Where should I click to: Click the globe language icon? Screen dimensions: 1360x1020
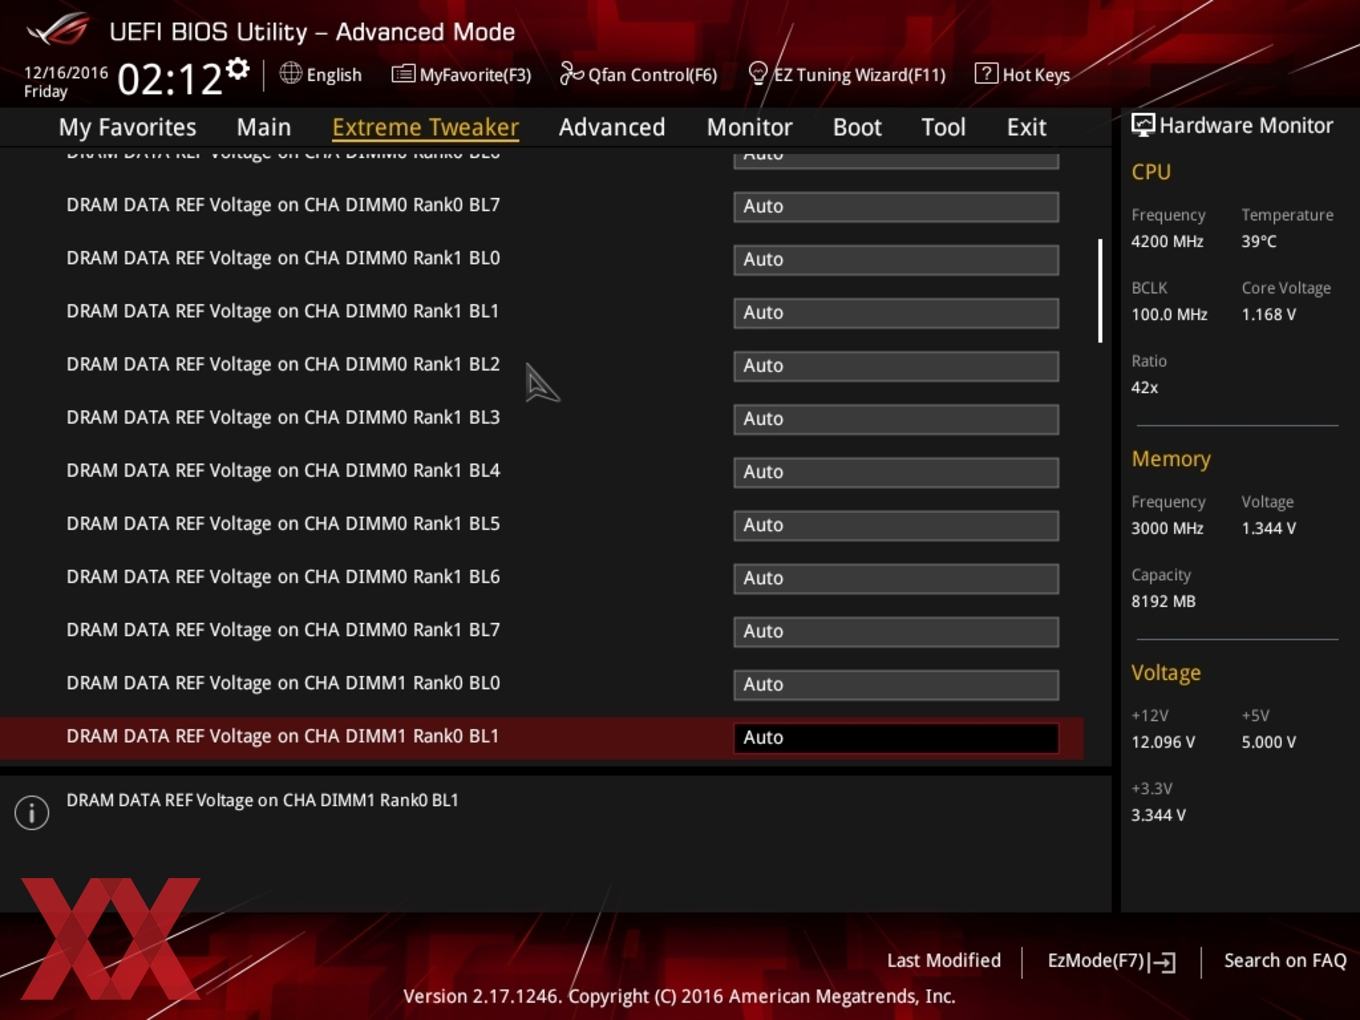click(x=290, y=73)
